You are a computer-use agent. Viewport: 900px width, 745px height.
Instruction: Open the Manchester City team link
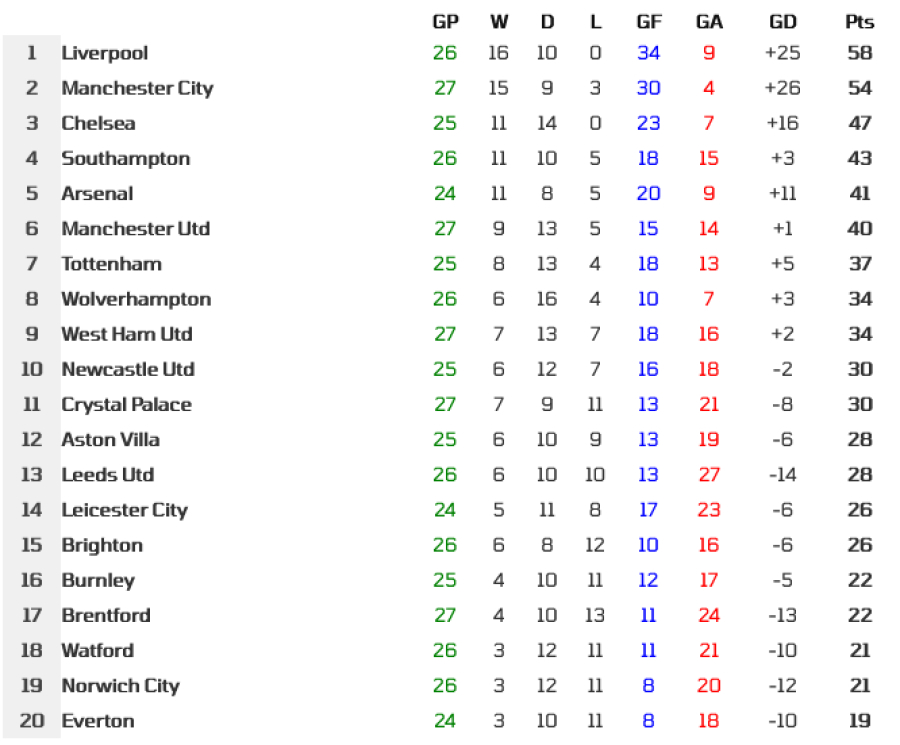[x=137, y=88]
